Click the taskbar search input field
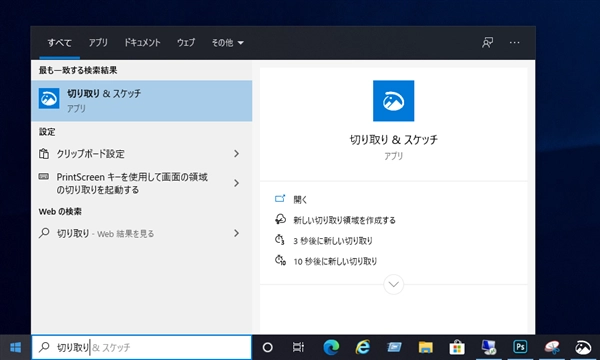 coord(142,347)
